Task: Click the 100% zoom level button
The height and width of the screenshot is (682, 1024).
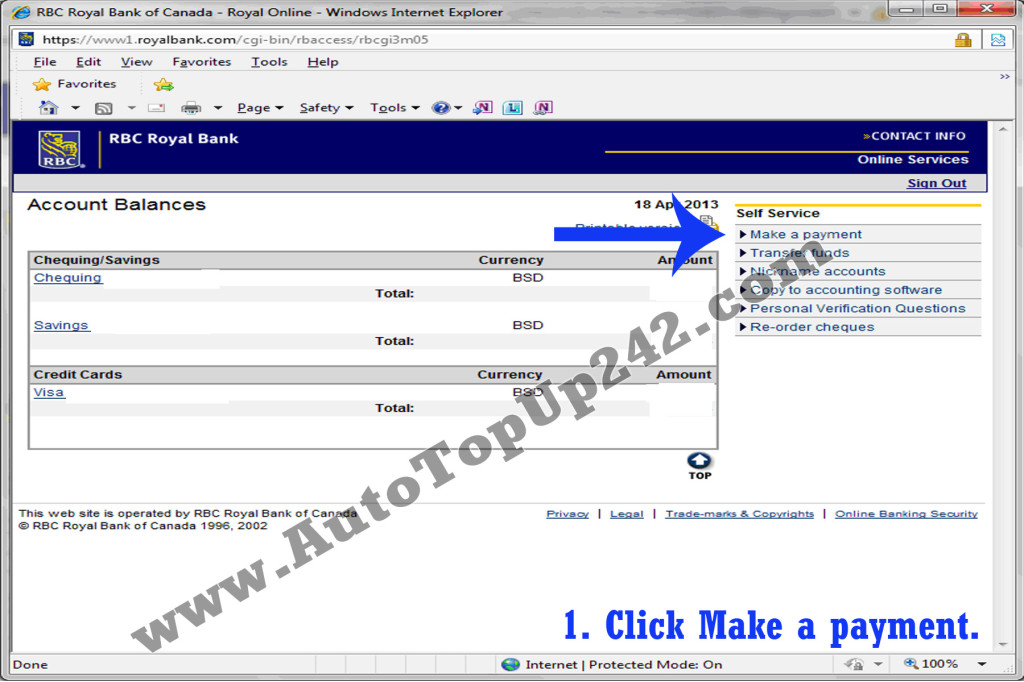Action: 931,664
